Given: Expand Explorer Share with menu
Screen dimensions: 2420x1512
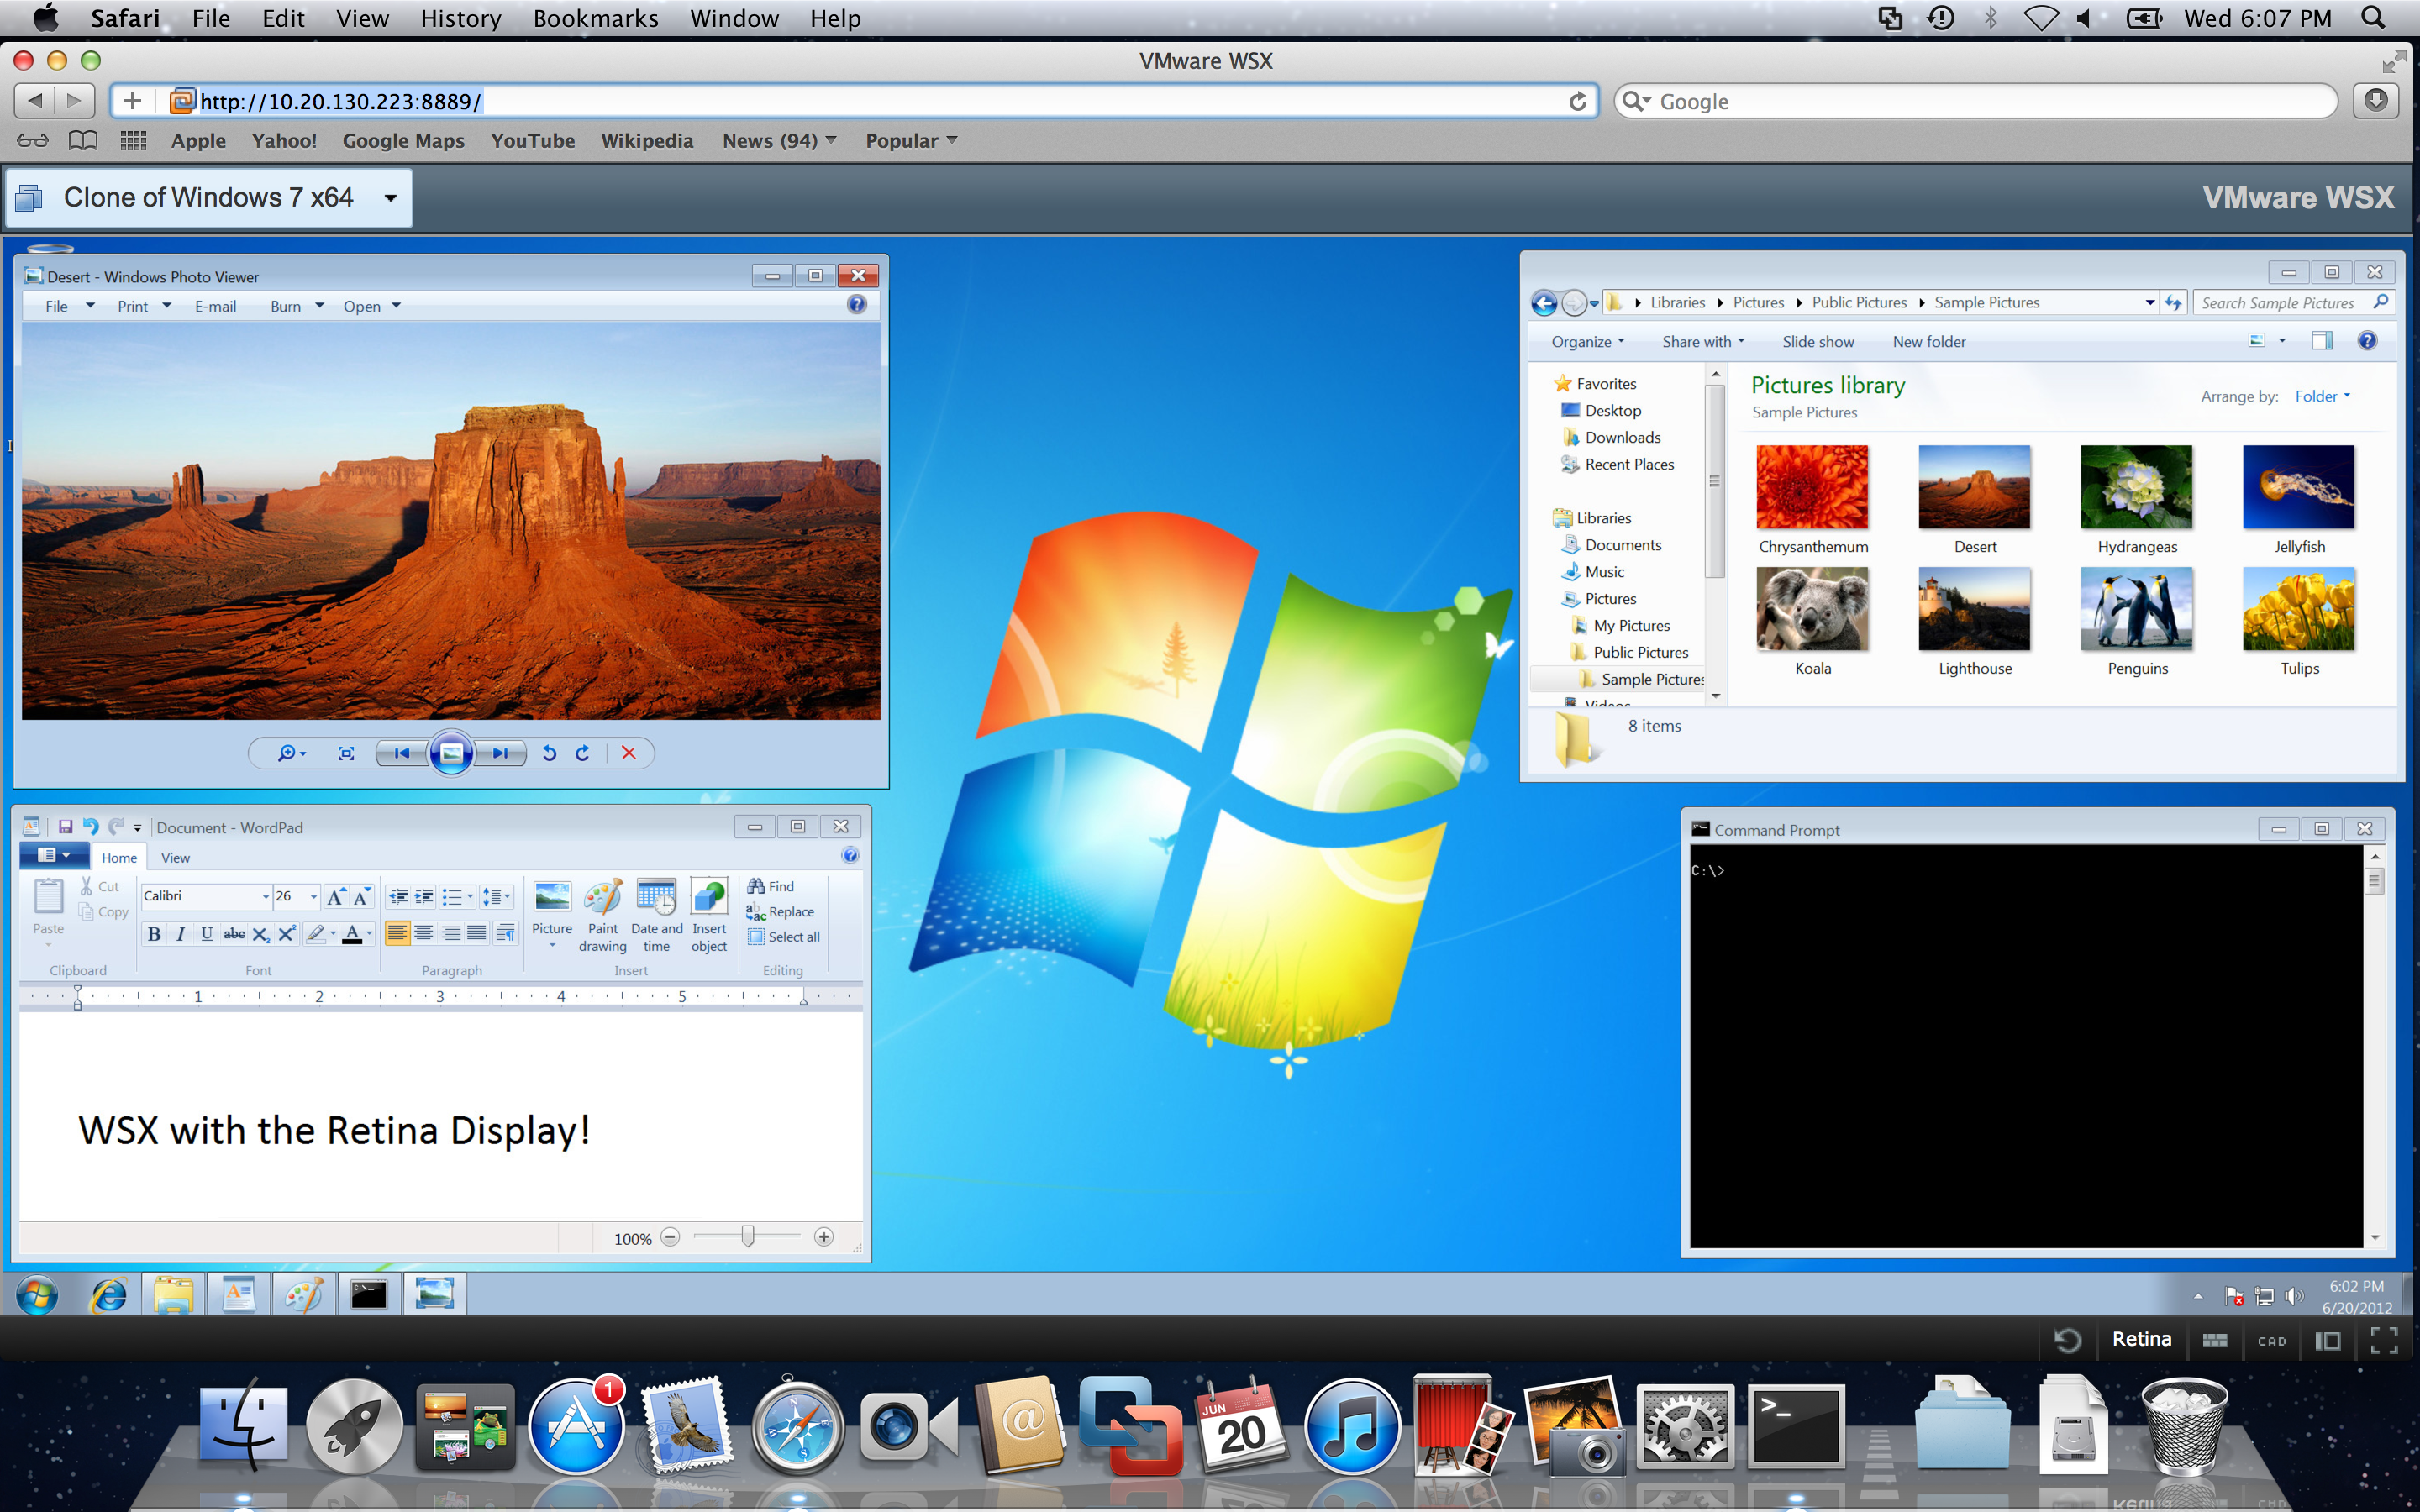Looking at the screenshot, I should pos(1703,342).
